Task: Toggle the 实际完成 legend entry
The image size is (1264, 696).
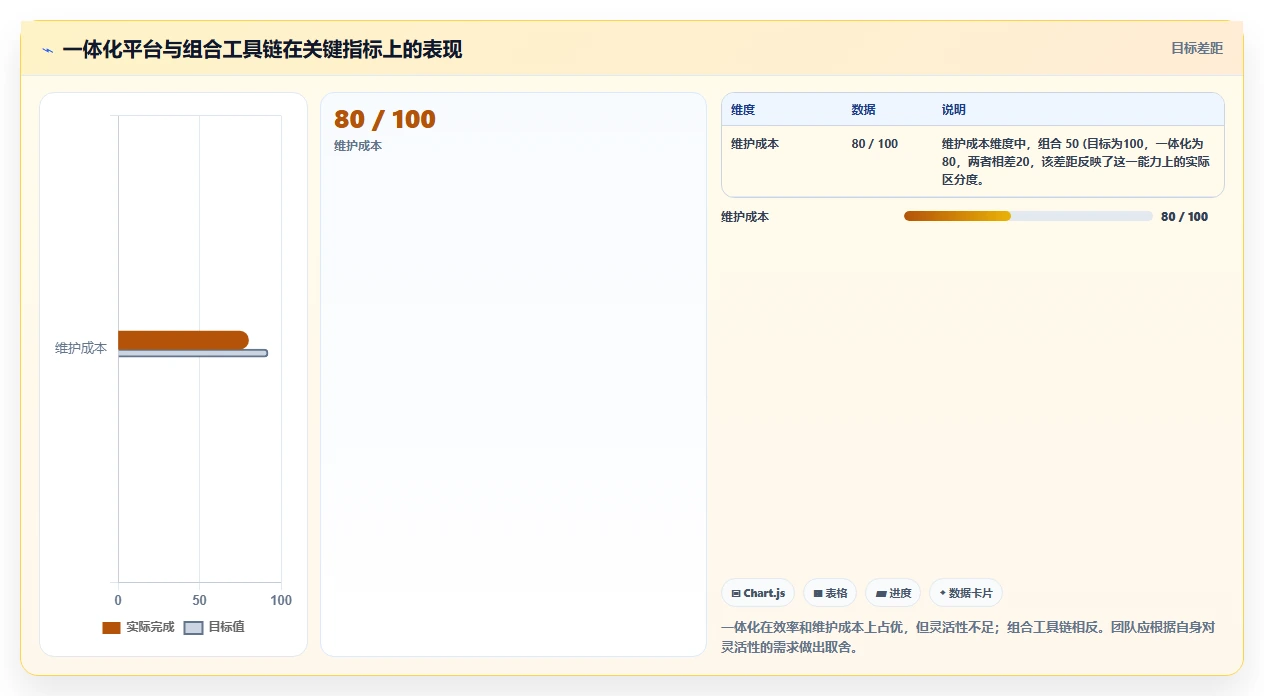Action: (x=138, y=627)
